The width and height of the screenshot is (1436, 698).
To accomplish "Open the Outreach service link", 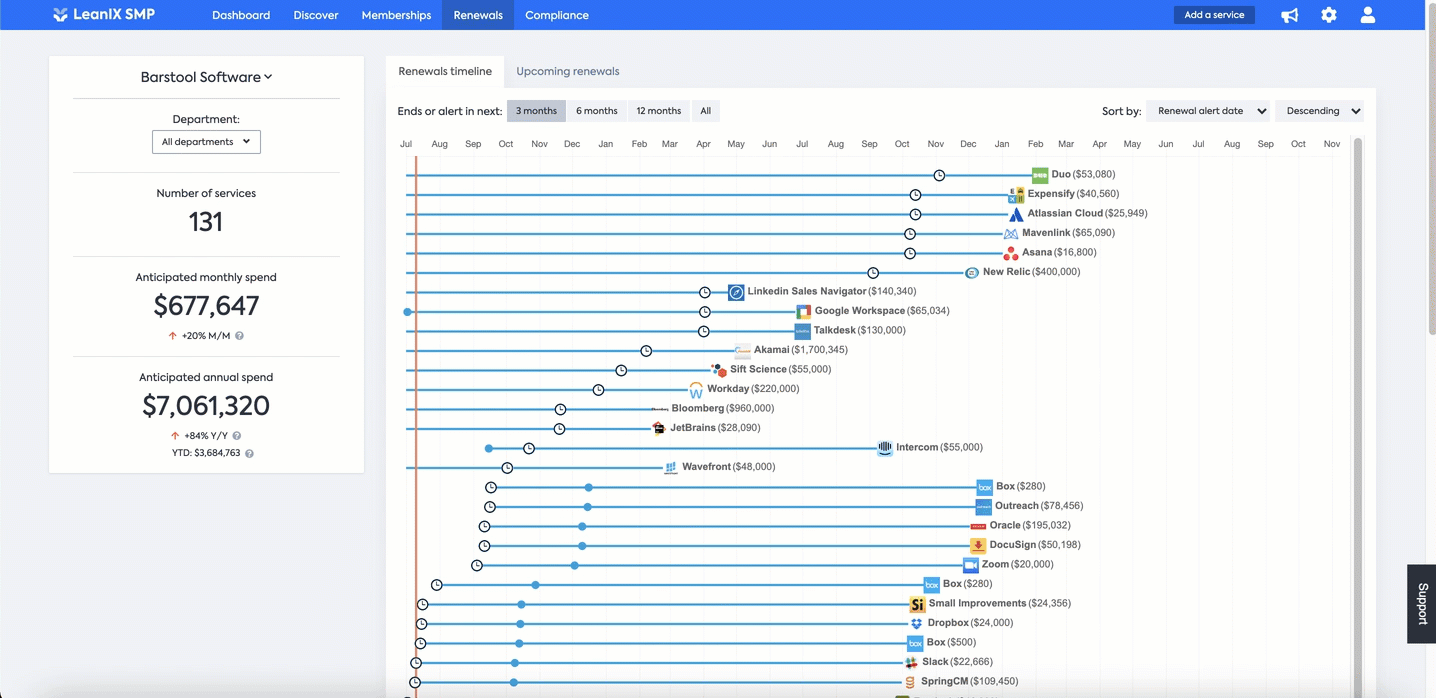I will point(1017,506).
